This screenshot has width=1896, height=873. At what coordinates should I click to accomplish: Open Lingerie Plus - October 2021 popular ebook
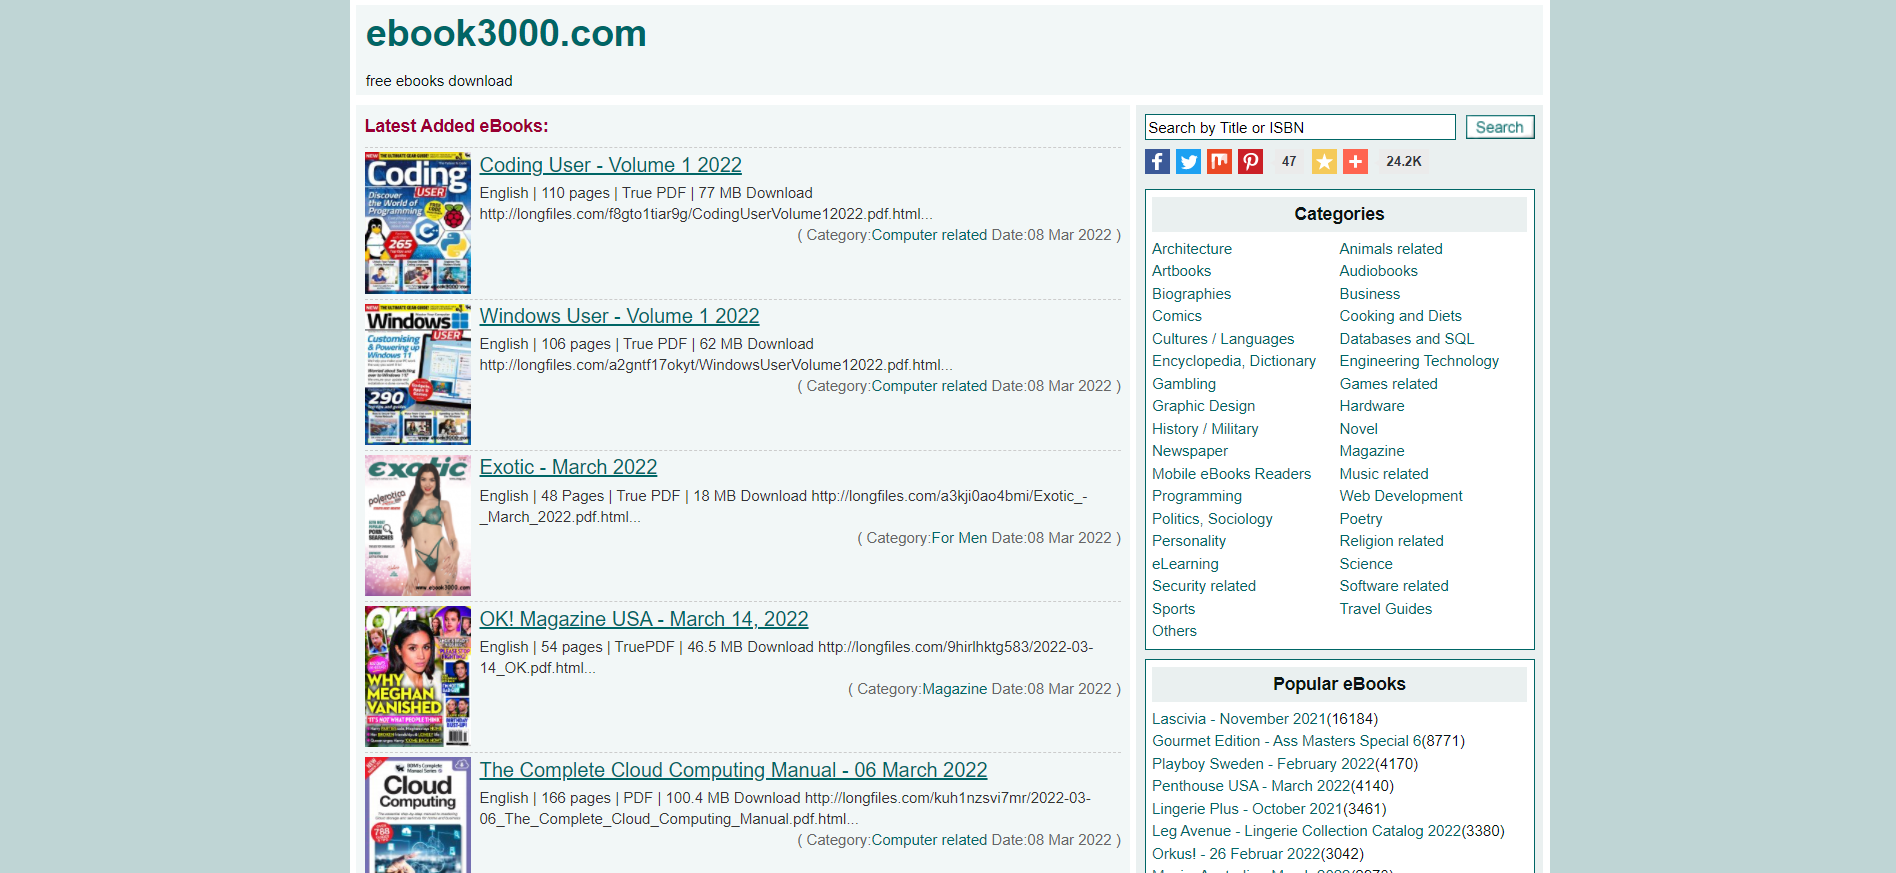1246,809
